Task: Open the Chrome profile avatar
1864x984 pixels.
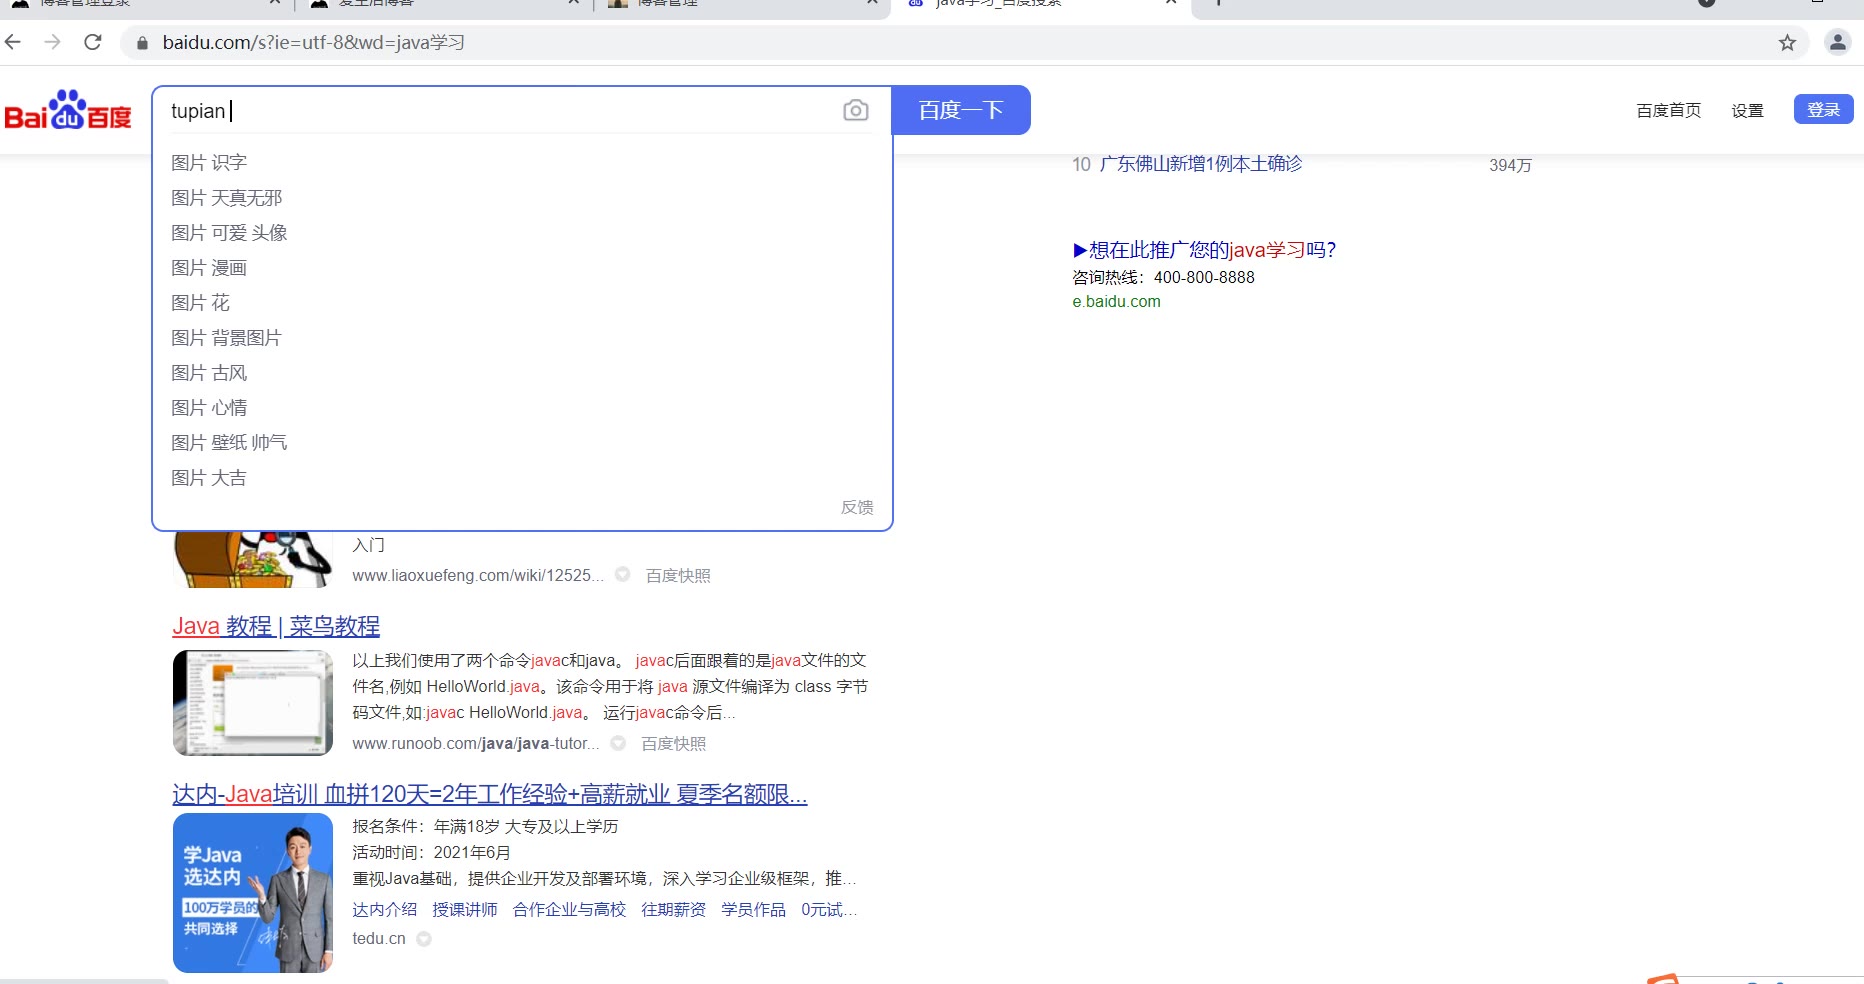Action: pos(1838,42)
